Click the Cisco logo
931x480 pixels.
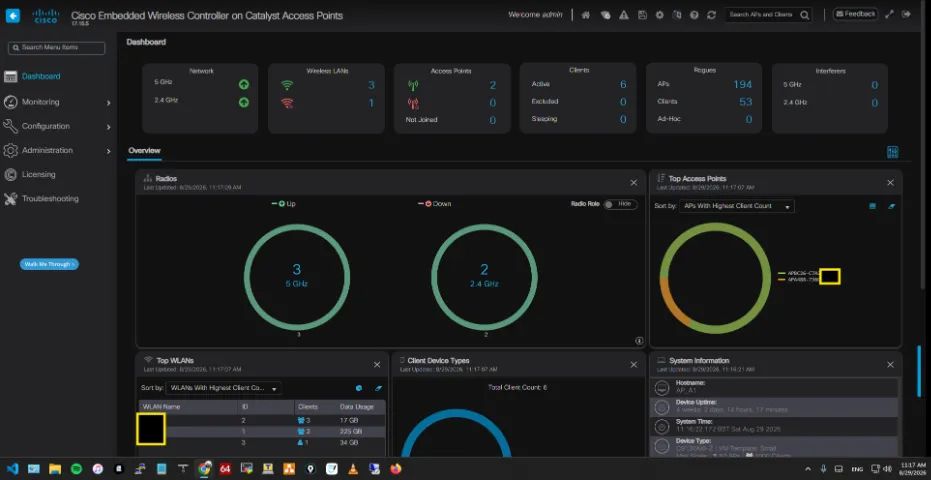[46, 15]
